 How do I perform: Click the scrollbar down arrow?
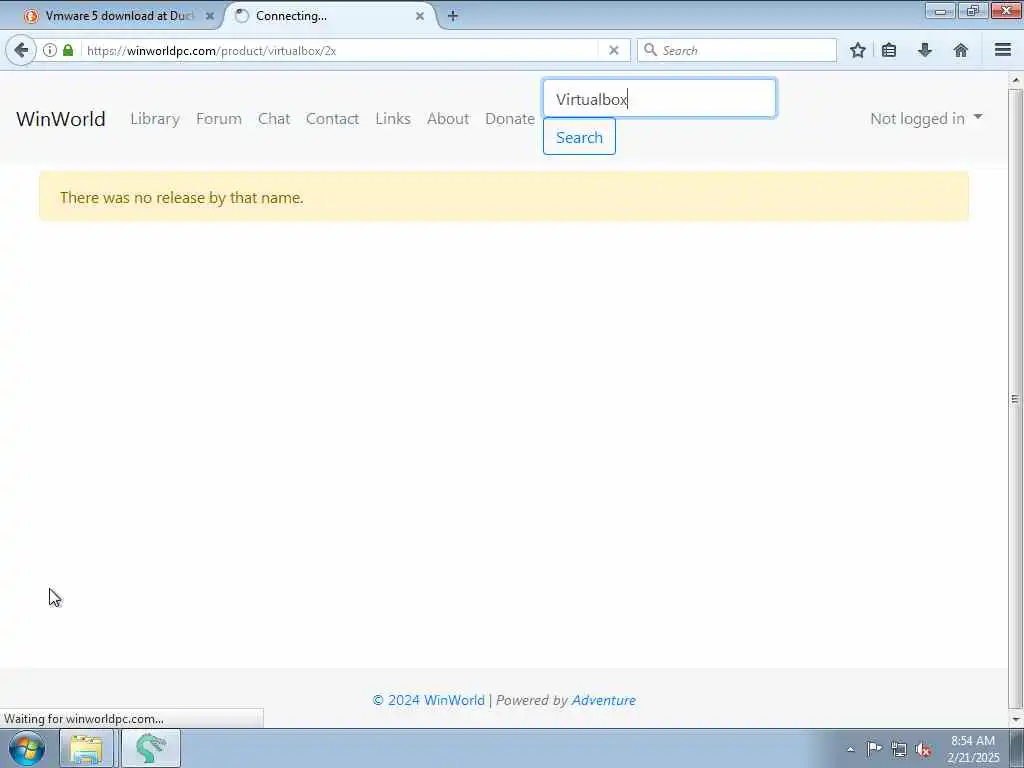1016,719
